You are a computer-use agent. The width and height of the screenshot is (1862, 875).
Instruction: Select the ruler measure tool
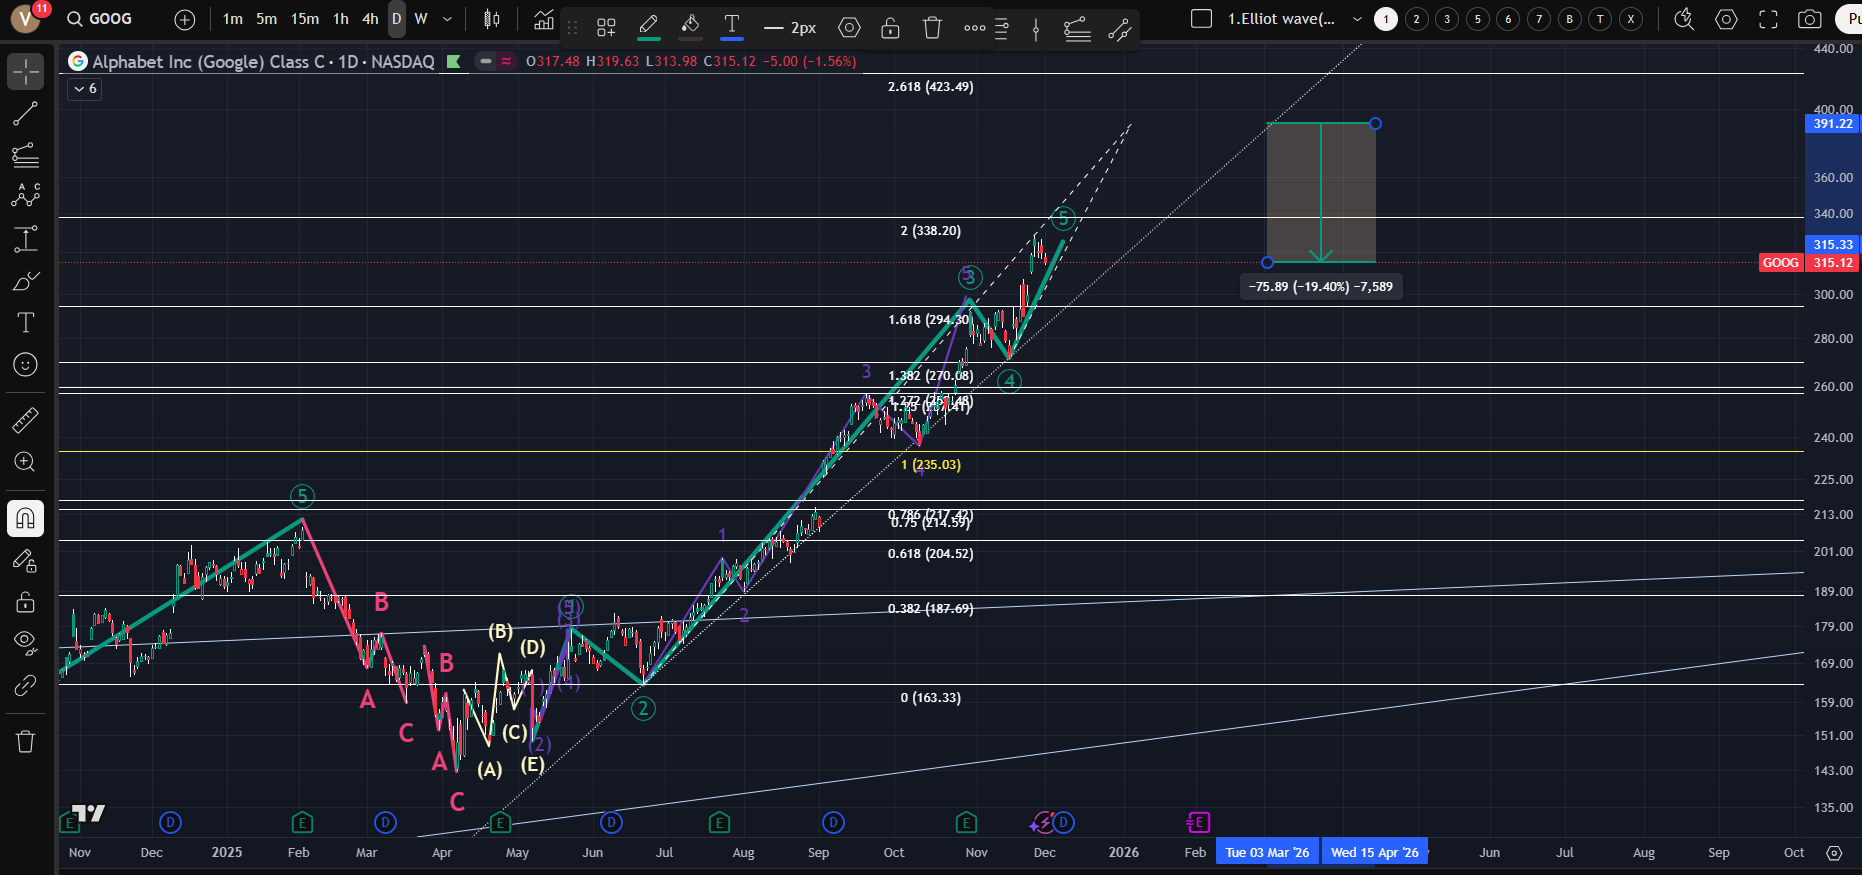tap(25, 421)
